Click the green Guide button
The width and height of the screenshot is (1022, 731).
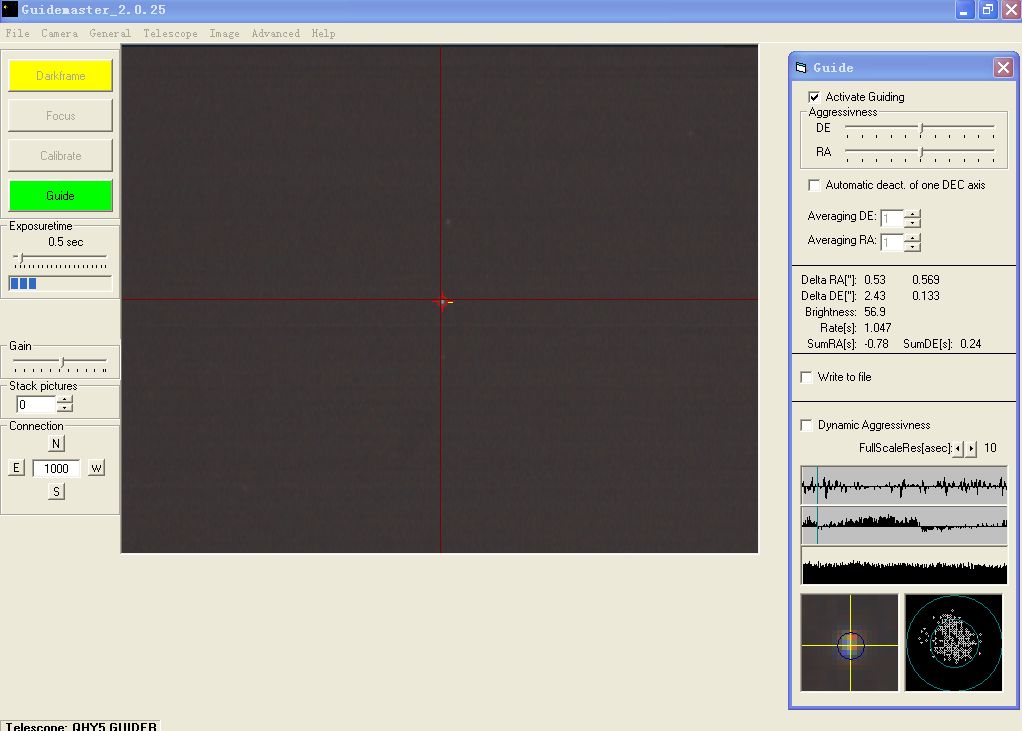[60, 195]
